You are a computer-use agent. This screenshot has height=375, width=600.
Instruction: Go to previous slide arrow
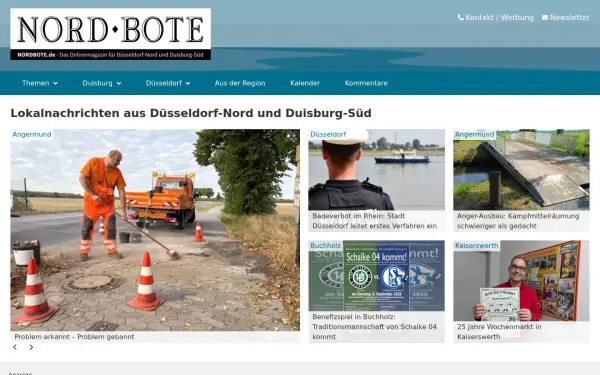click(x=15, y=347)
